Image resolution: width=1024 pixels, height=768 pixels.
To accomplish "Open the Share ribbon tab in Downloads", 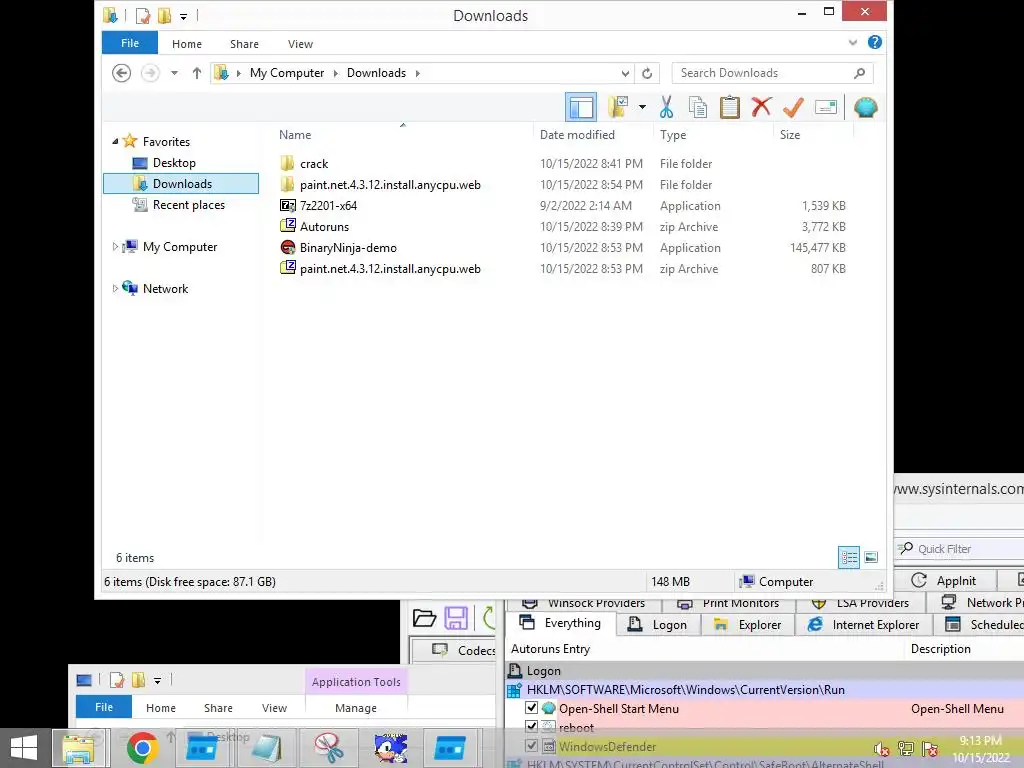I will (x=244, y=44).
